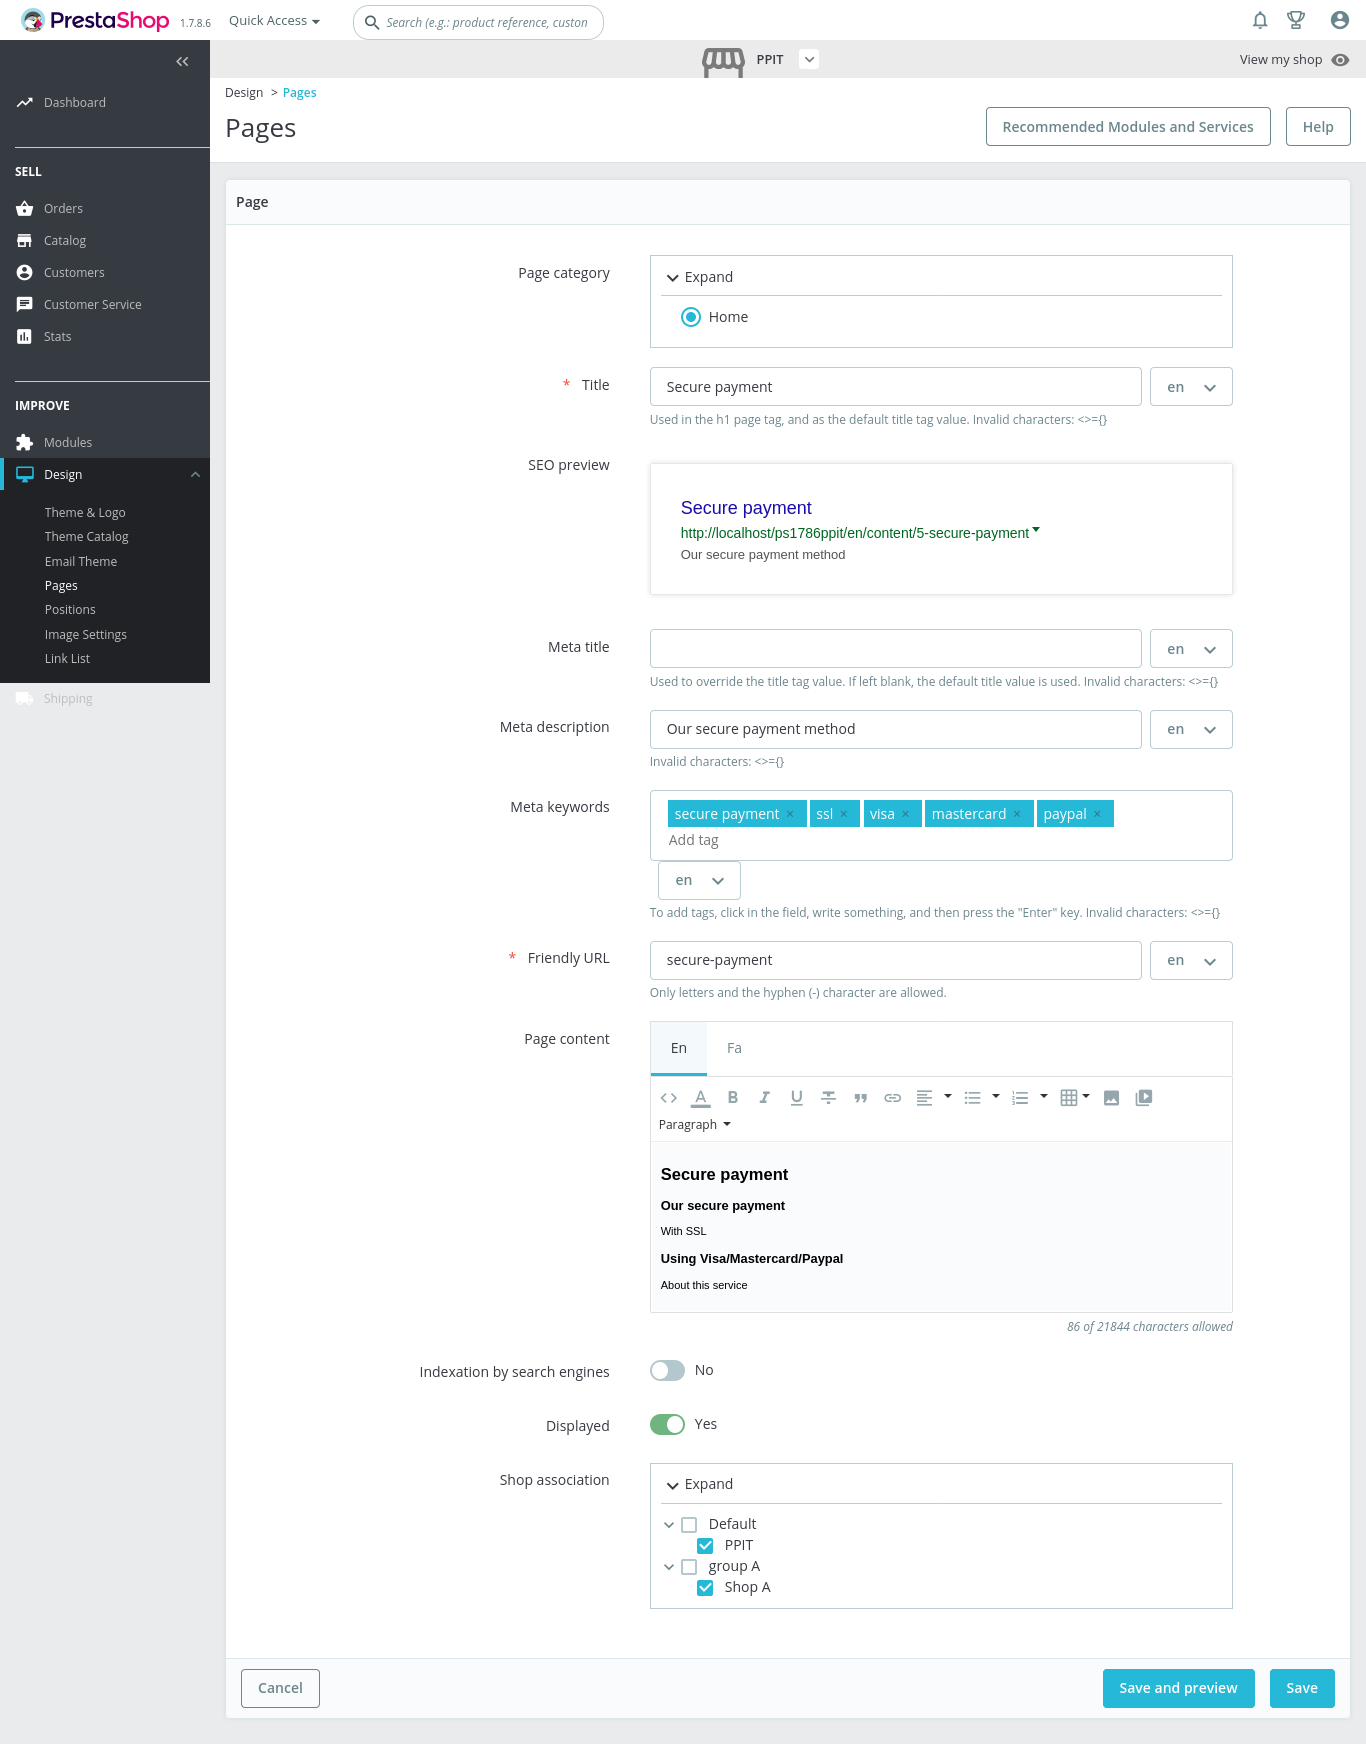The width and height of the screenshot is (1366, 1744).
Task: Check the group A checkbox
Action: 689,1567
